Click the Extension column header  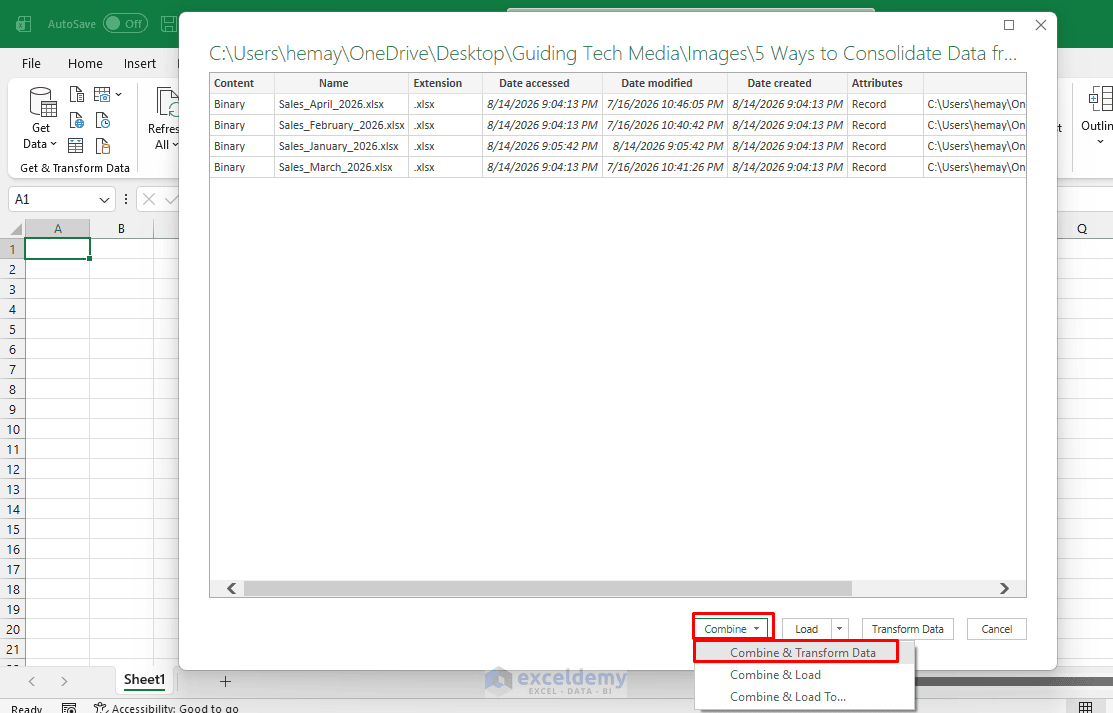(x=446, y=83)
